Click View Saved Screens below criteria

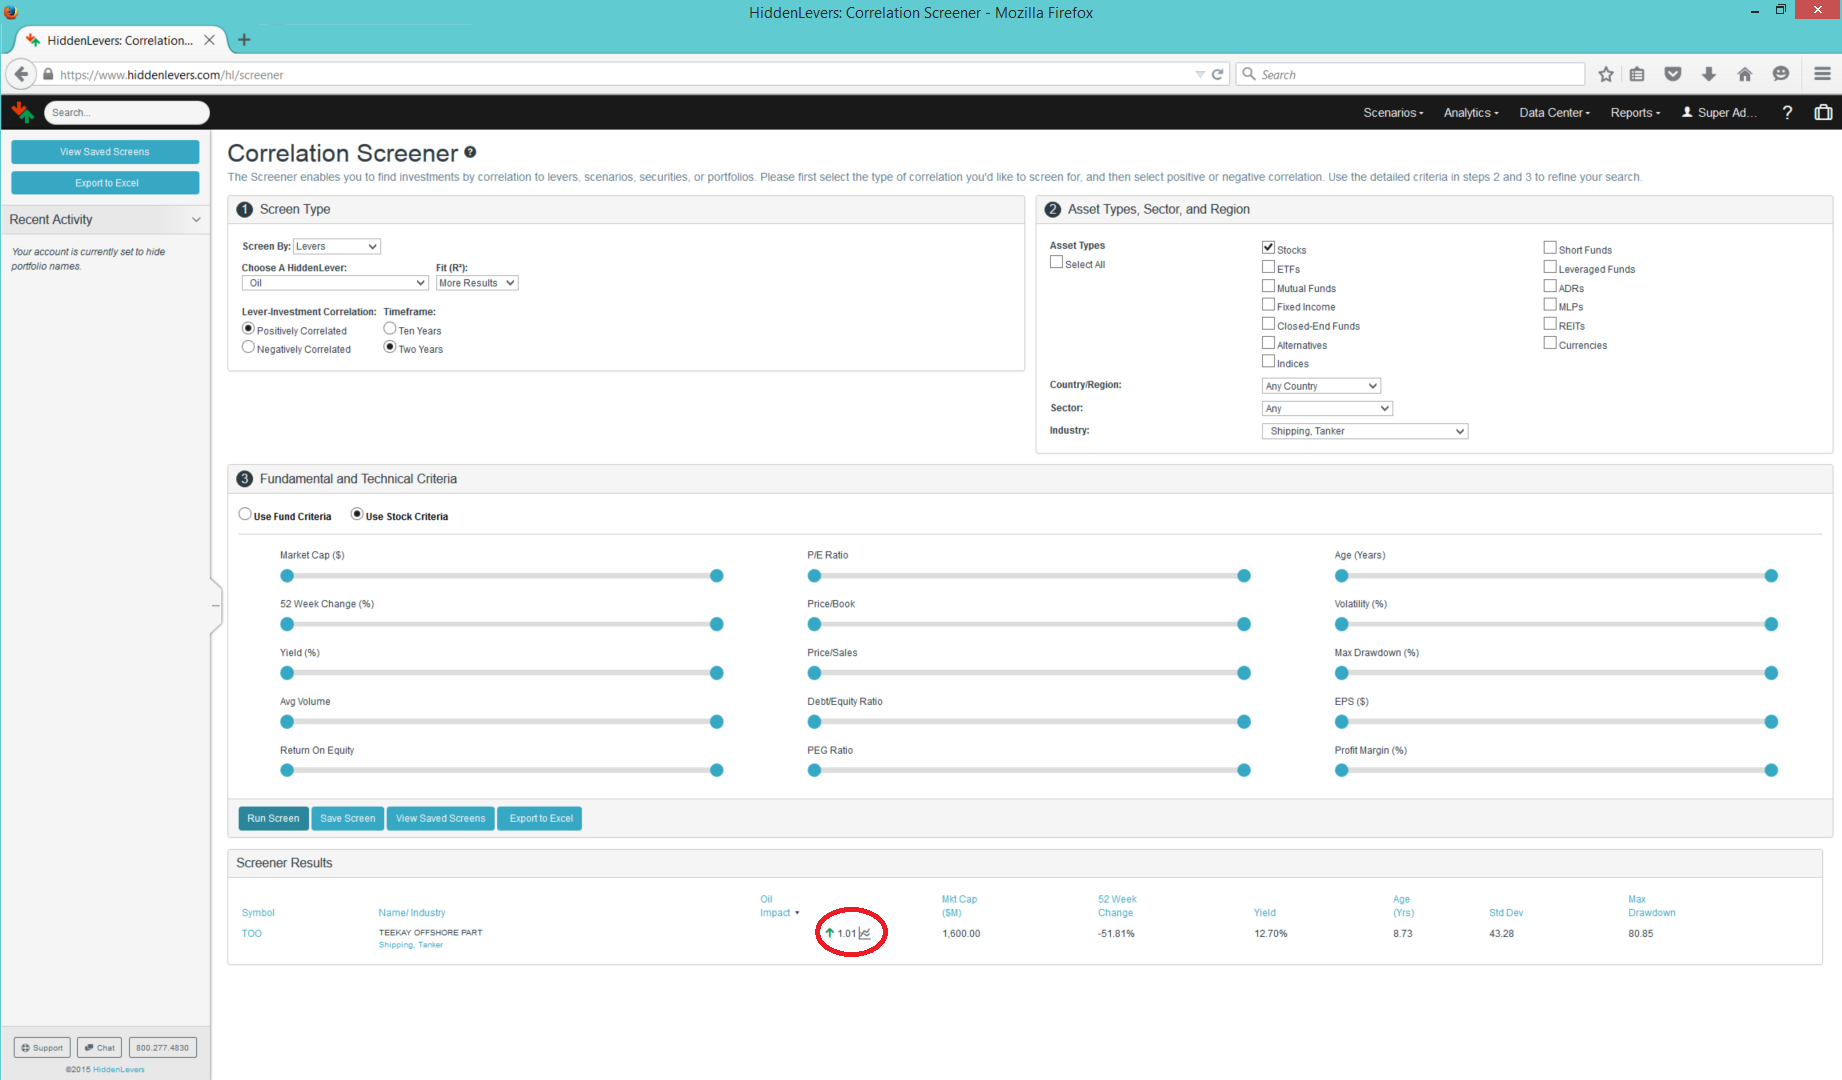click(x=440, y=818)
